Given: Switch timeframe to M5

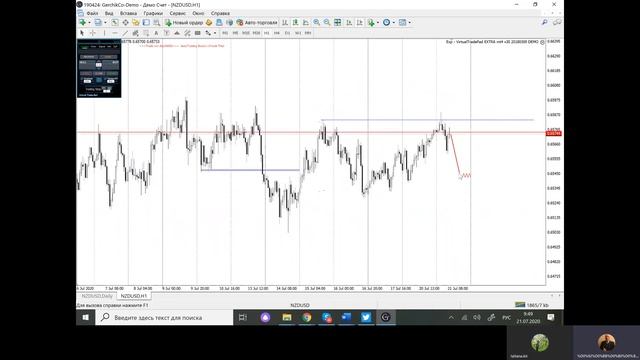Looking at the screenshot, I should coord(235,33).
